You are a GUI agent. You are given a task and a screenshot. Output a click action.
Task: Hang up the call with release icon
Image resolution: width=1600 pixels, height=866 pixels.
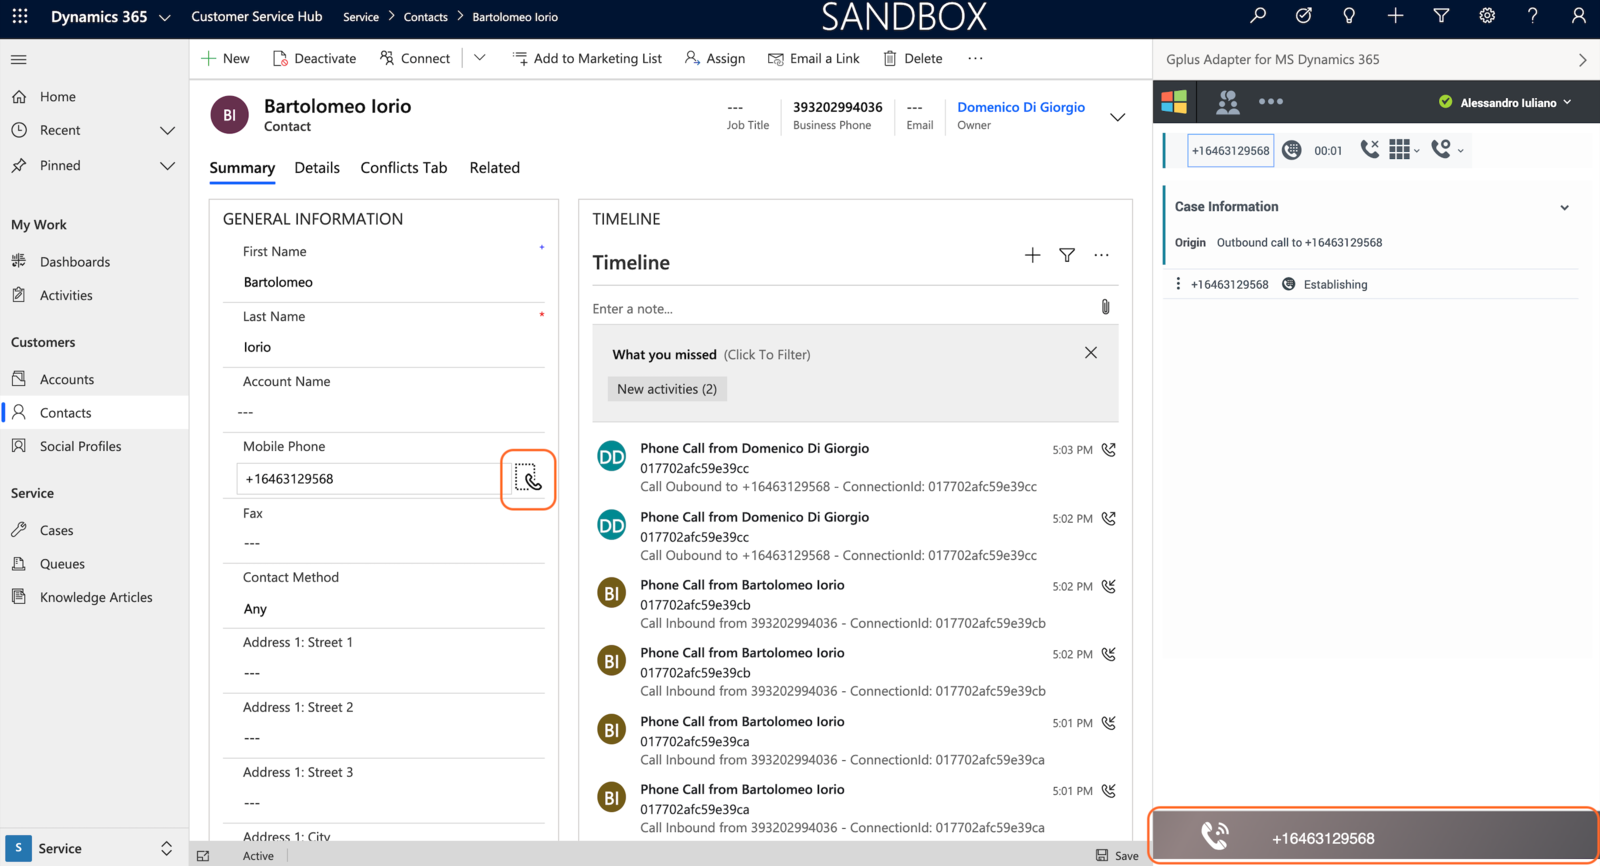tap(1370, 149)
